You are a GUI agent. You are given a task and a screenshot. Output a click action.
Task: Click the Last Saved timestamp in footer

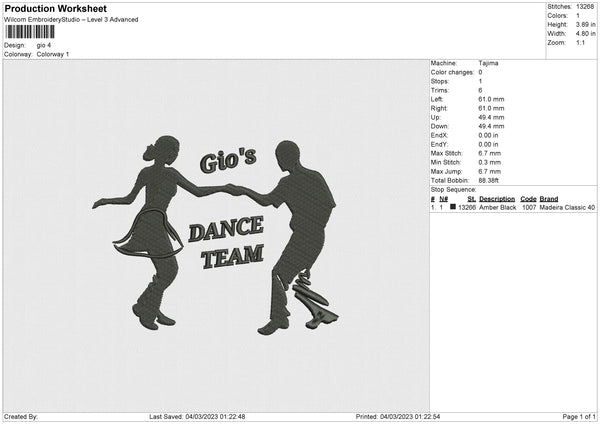(198, 417)
